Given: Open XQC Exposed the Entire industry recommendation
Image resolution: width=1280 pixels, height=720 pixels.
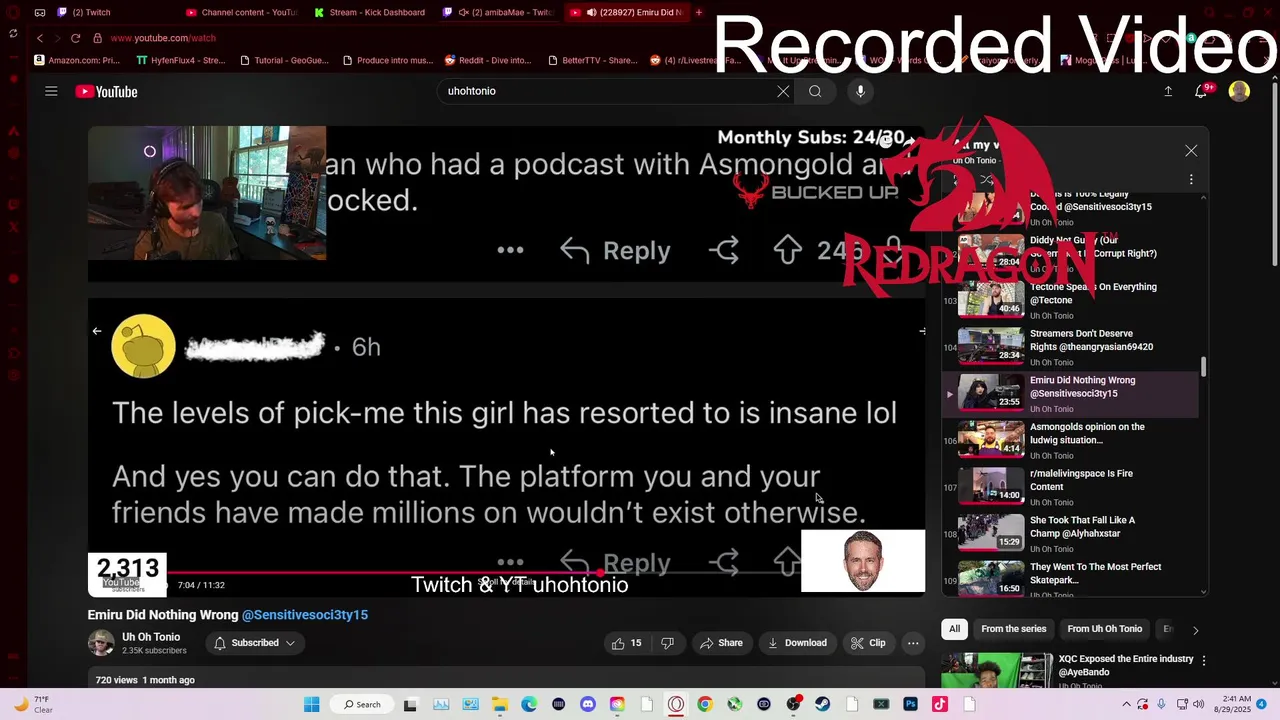Looking at the screenshot, I should point(1126,665).
